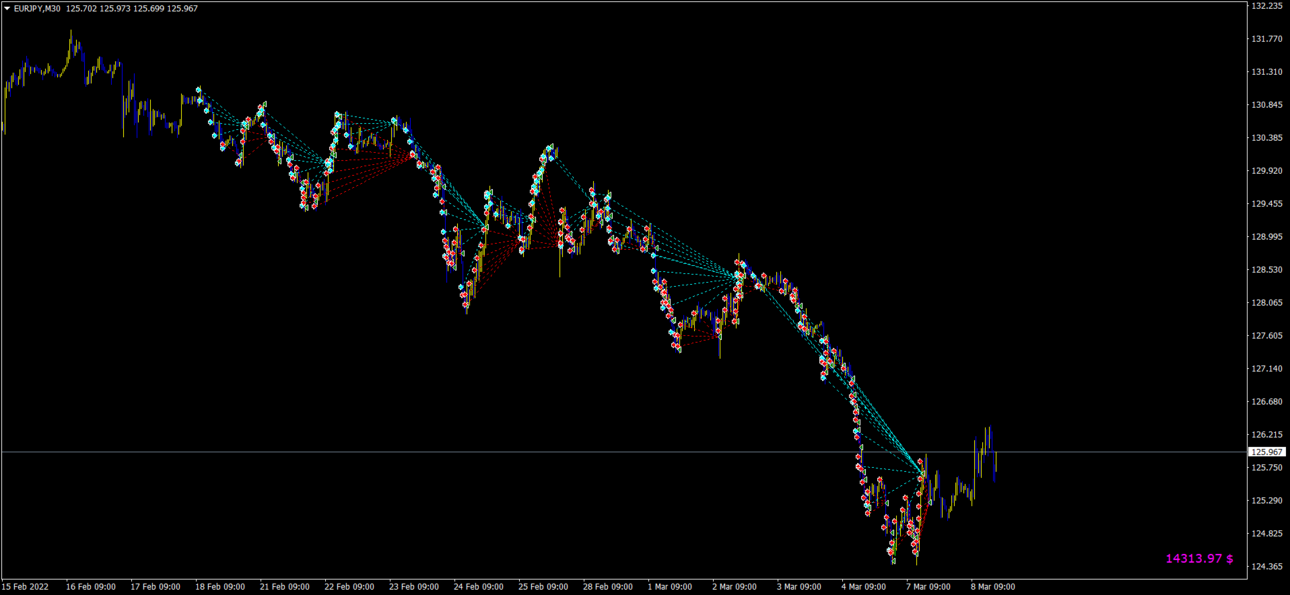Click the 126.215 price axis label
This screenshot has height=595, width=1290.
(x=1267, y=435)
